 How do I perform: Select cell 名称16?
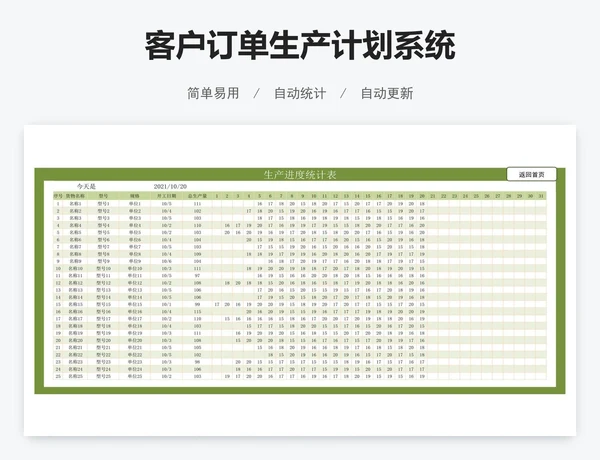point(75,312)
